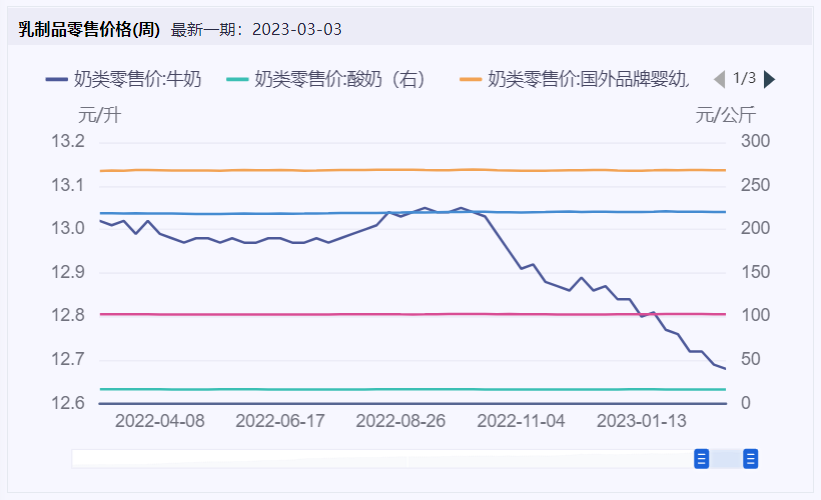Click the empty zoom slider track
This screenshot has height=500, width=821.
(380, 459)
